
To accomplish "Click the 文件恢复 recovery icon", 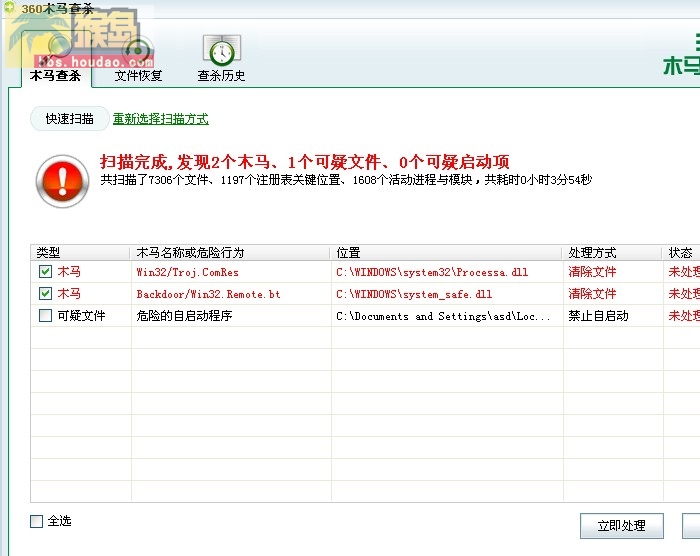I will (138, 50).
